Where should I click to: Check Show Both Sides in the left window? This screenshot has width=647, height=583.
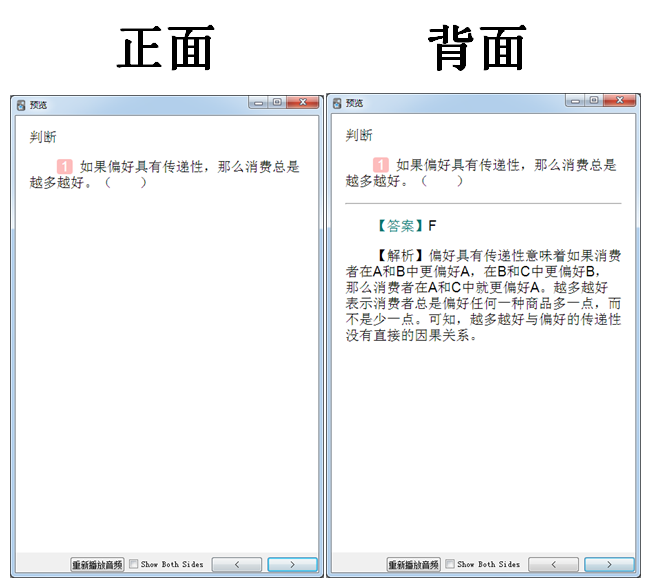point(133,564)
